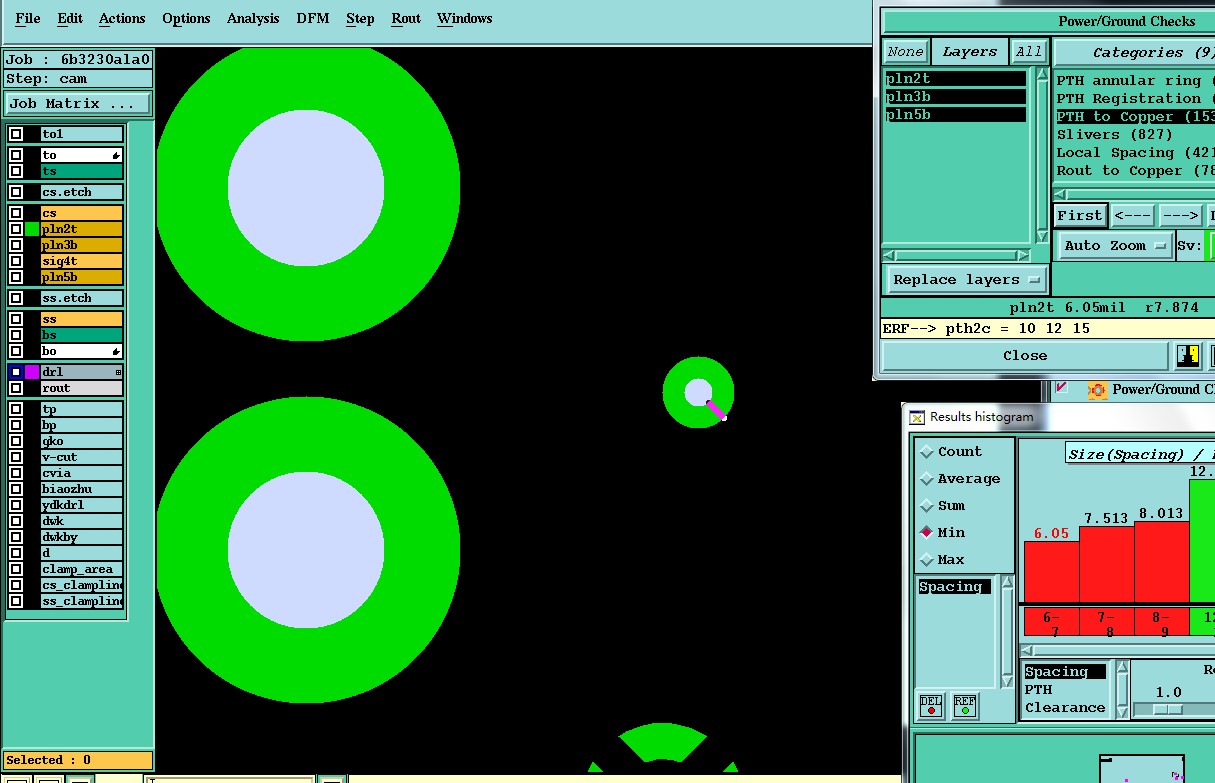The width and height of the screenshot is (1215, 783).
Task: Go to next result with right arrow
Action: click(x=1180, y=215)
